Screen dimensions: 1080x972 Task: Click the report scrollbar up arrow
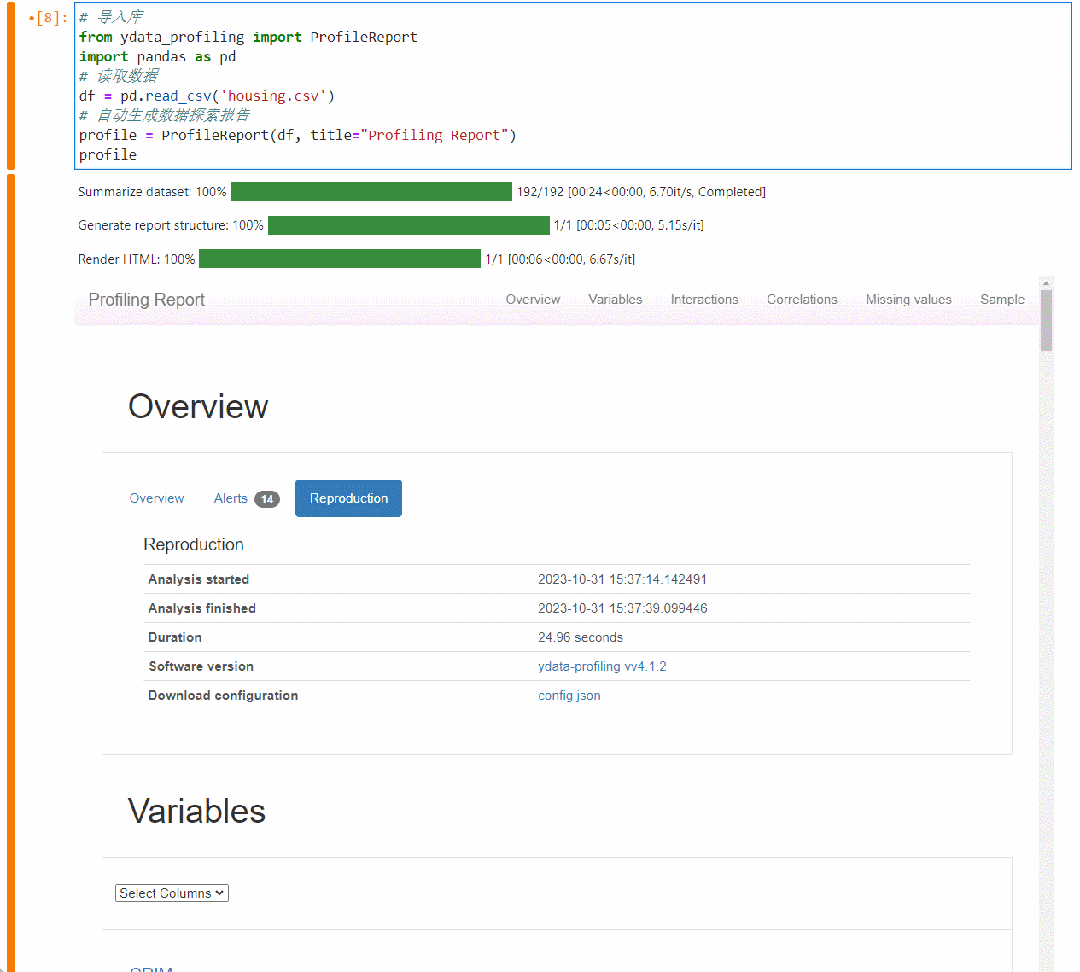1046,282
